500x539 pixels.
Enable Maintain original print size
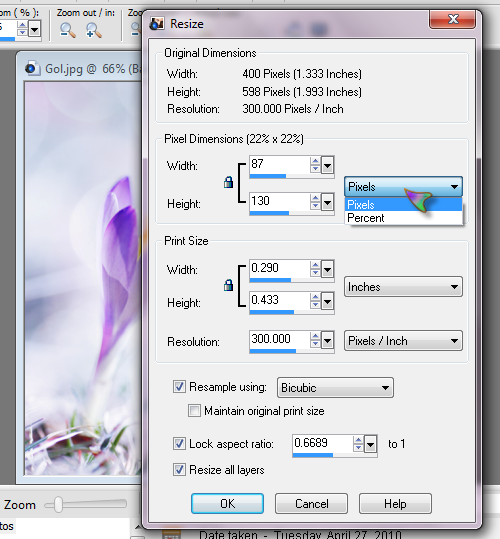pyautogui.click(x=194, y=411)
